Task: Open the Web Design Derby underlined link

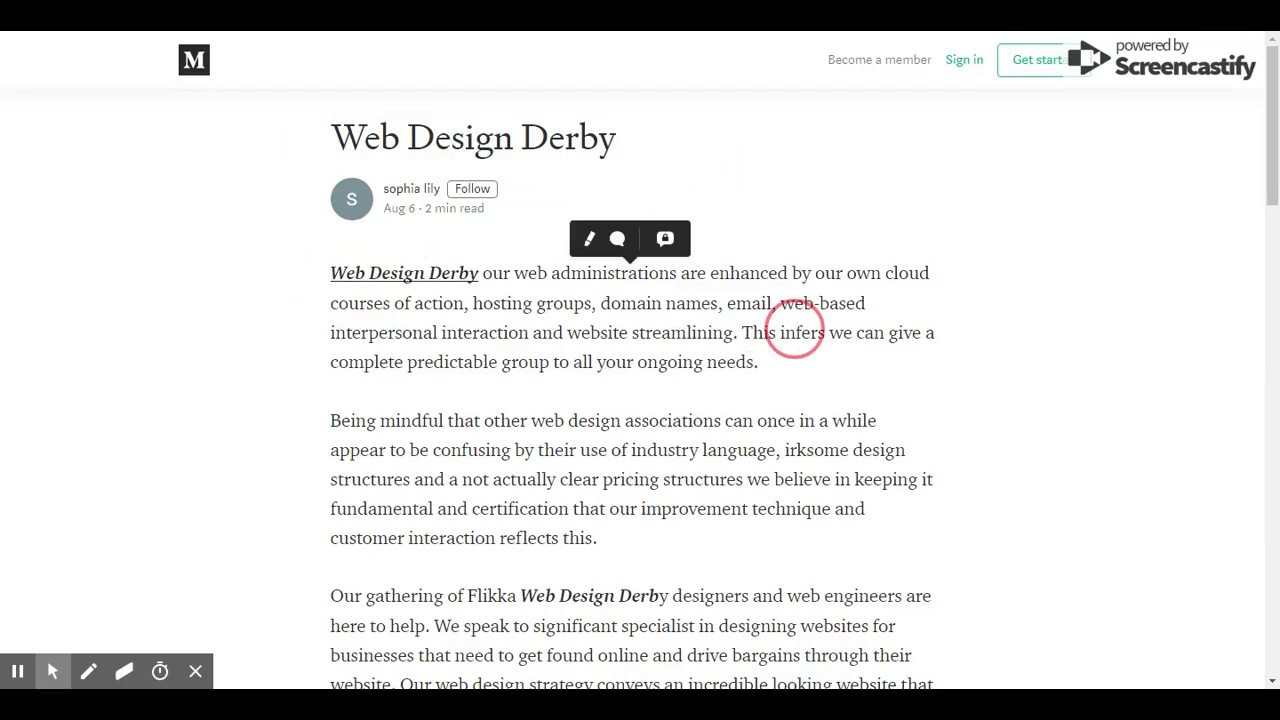Action: [404, 273]
